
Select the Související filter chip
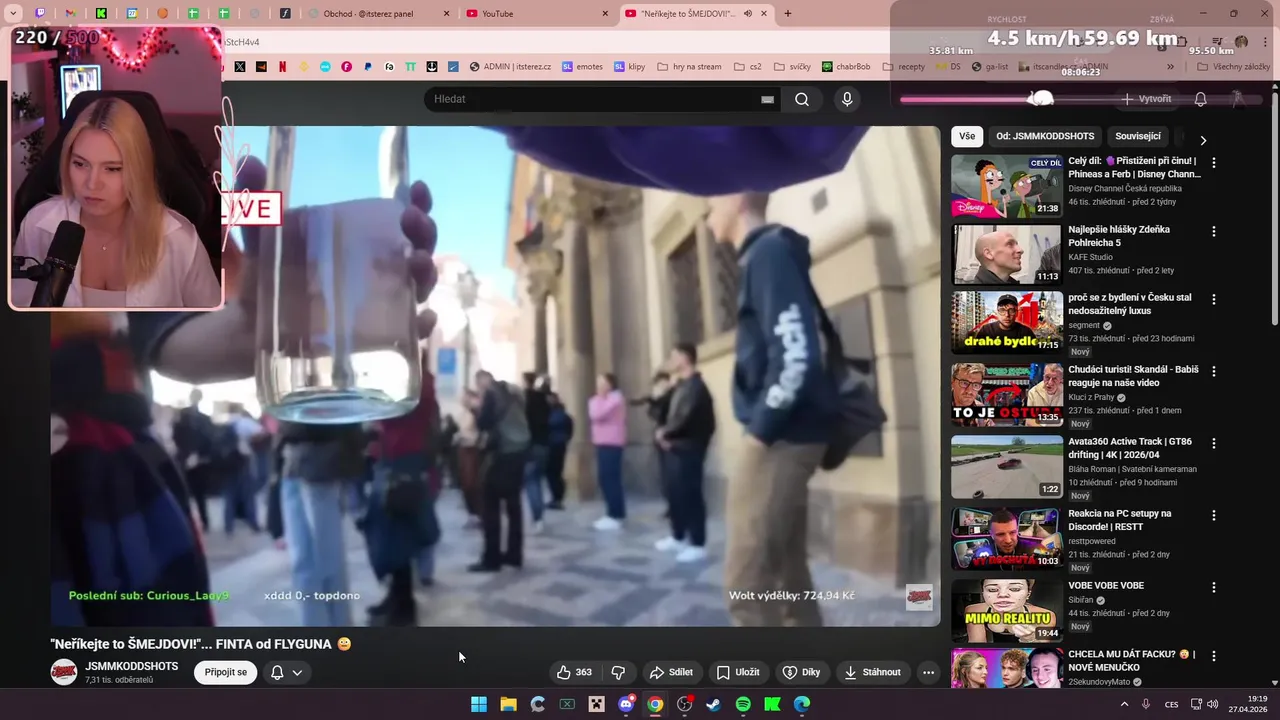[1138, 136]
